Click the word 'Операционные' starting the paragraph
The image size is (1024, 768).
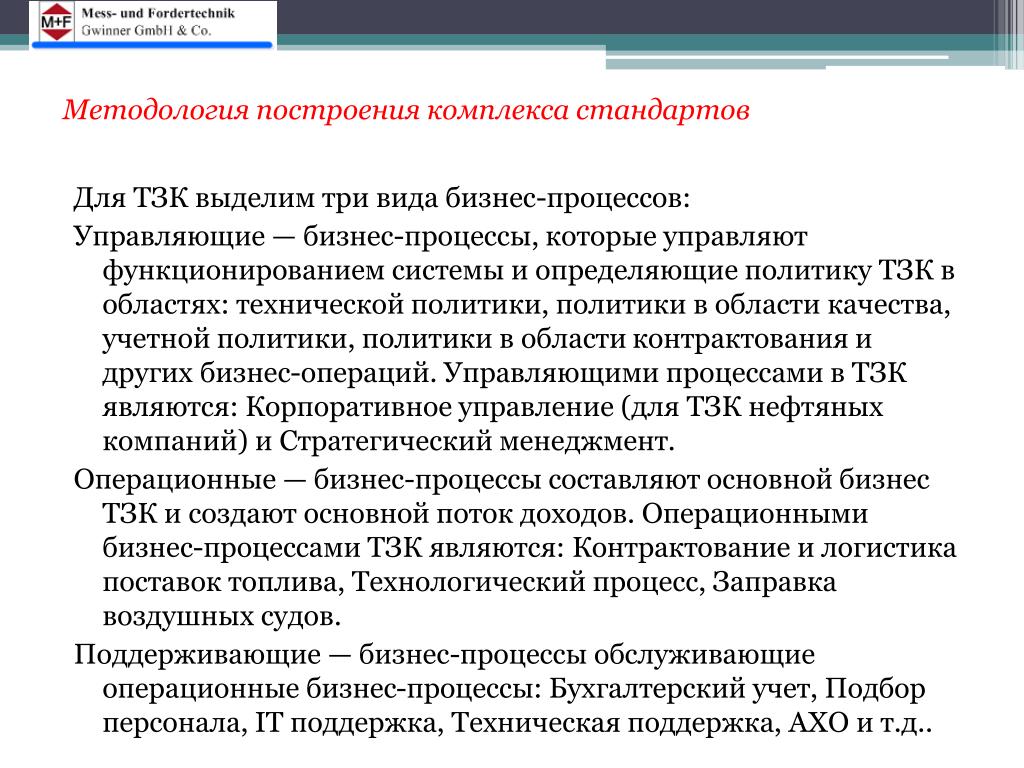[x=175, y=480]
